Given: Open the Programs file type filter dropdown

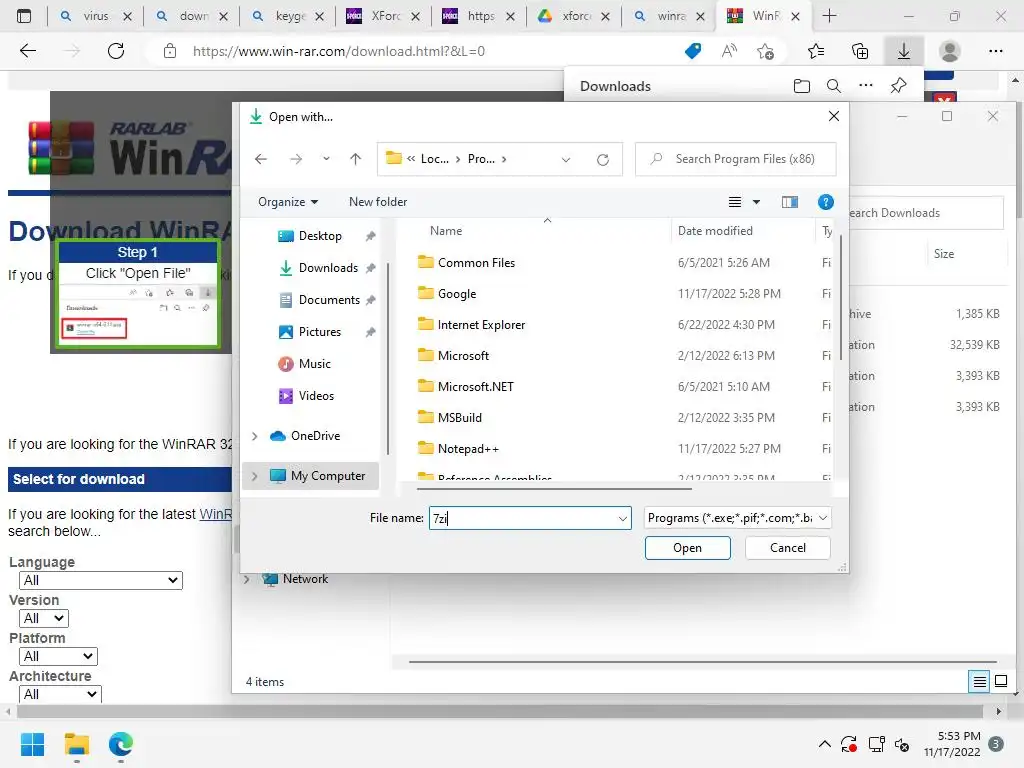Looking at the screenshot, I should (737, 518).
